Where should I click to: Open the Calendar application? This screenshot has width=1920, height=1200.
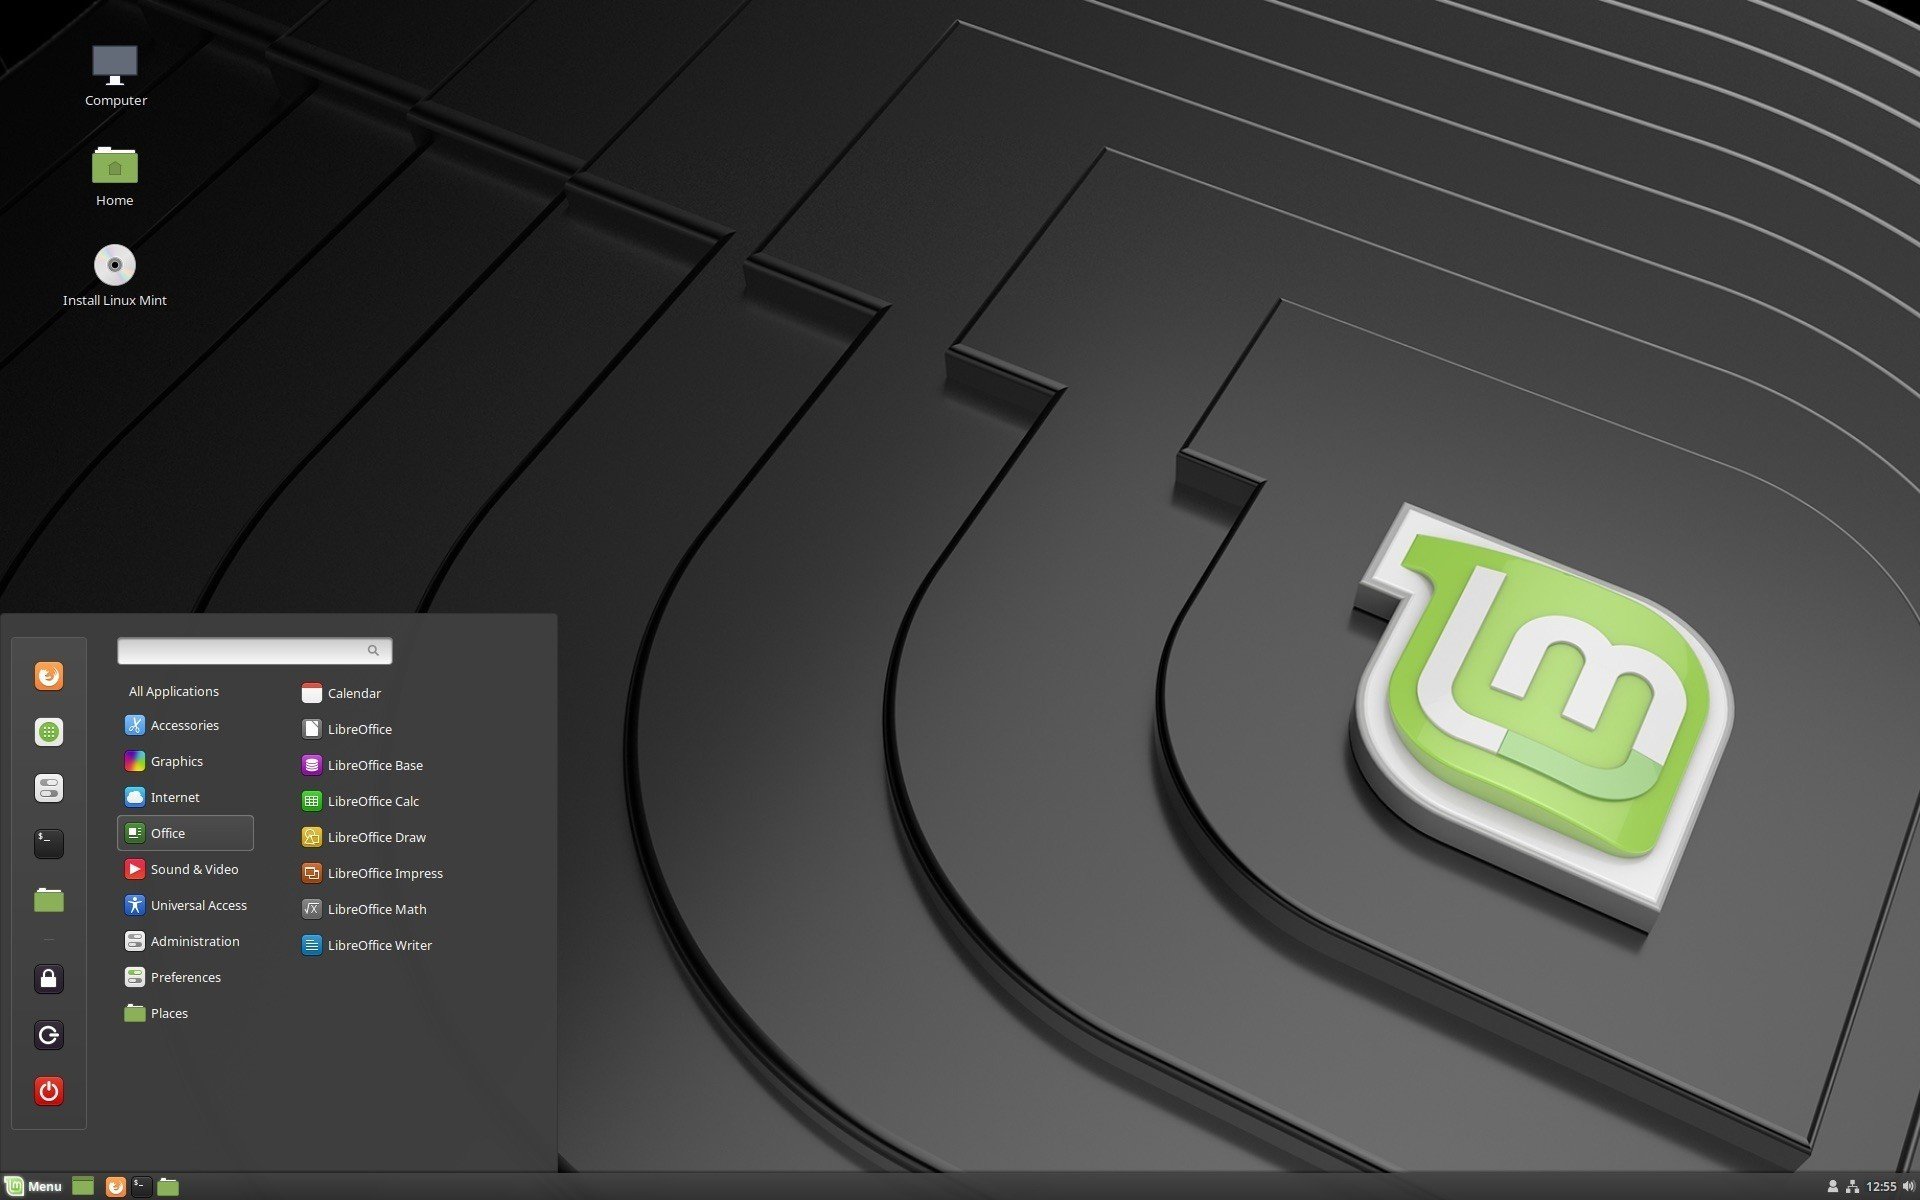[x=355, y=692]
